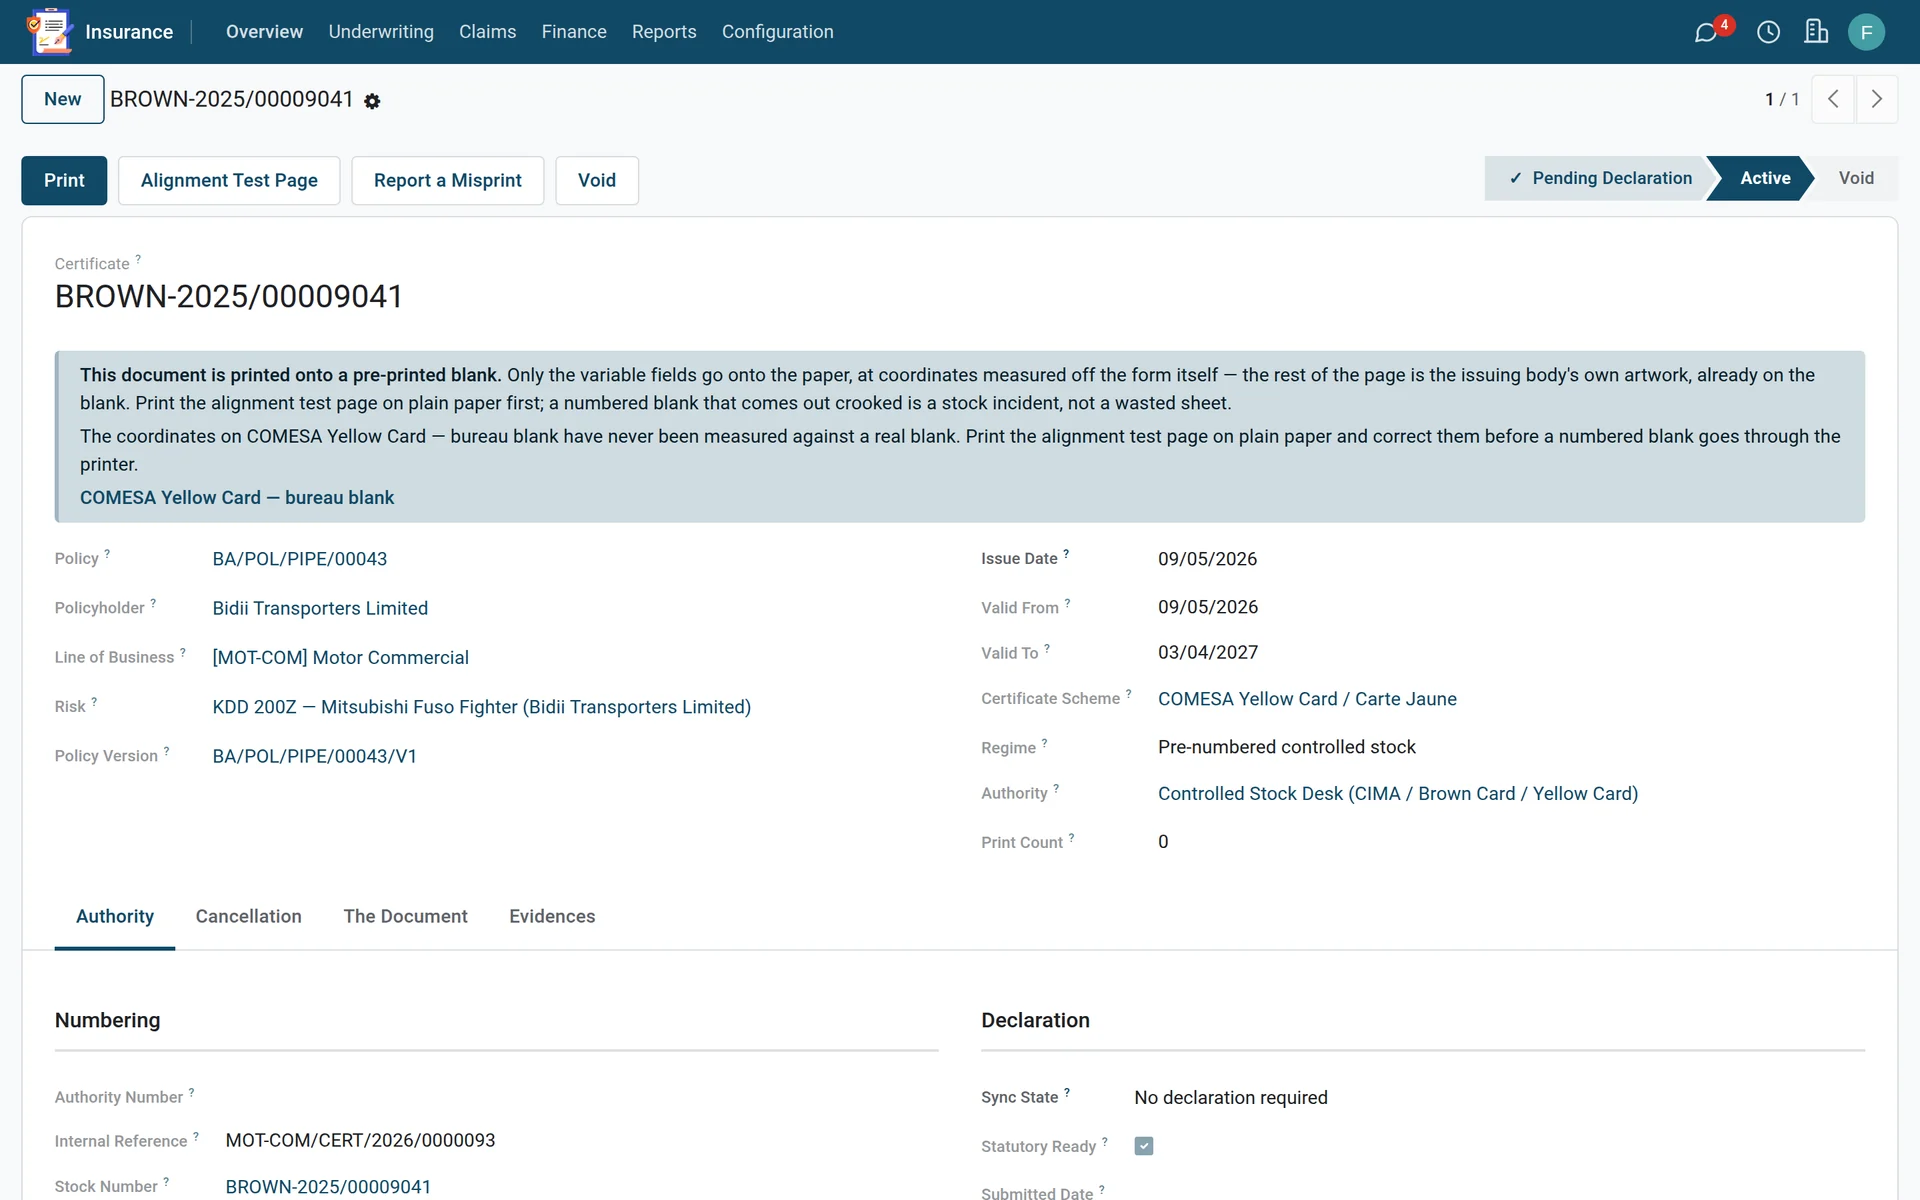Go to the previous record arrow

[1833, 99]
